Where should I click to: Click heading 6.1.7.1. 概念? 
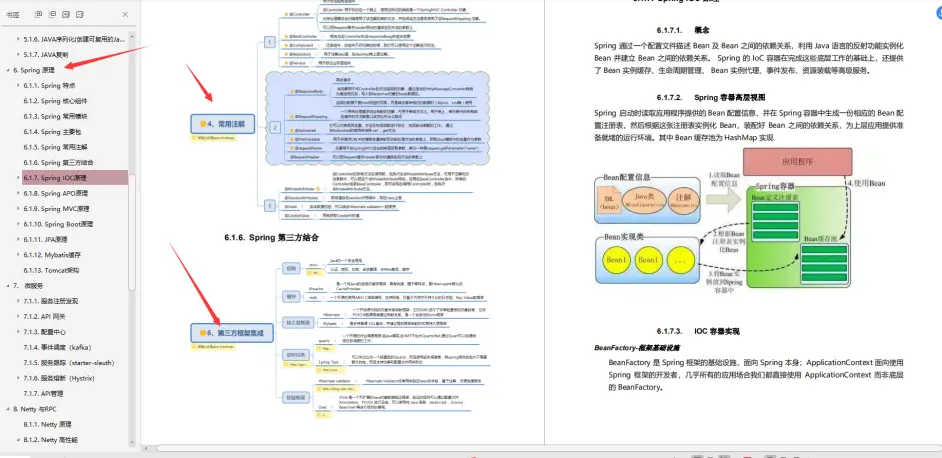685,29
